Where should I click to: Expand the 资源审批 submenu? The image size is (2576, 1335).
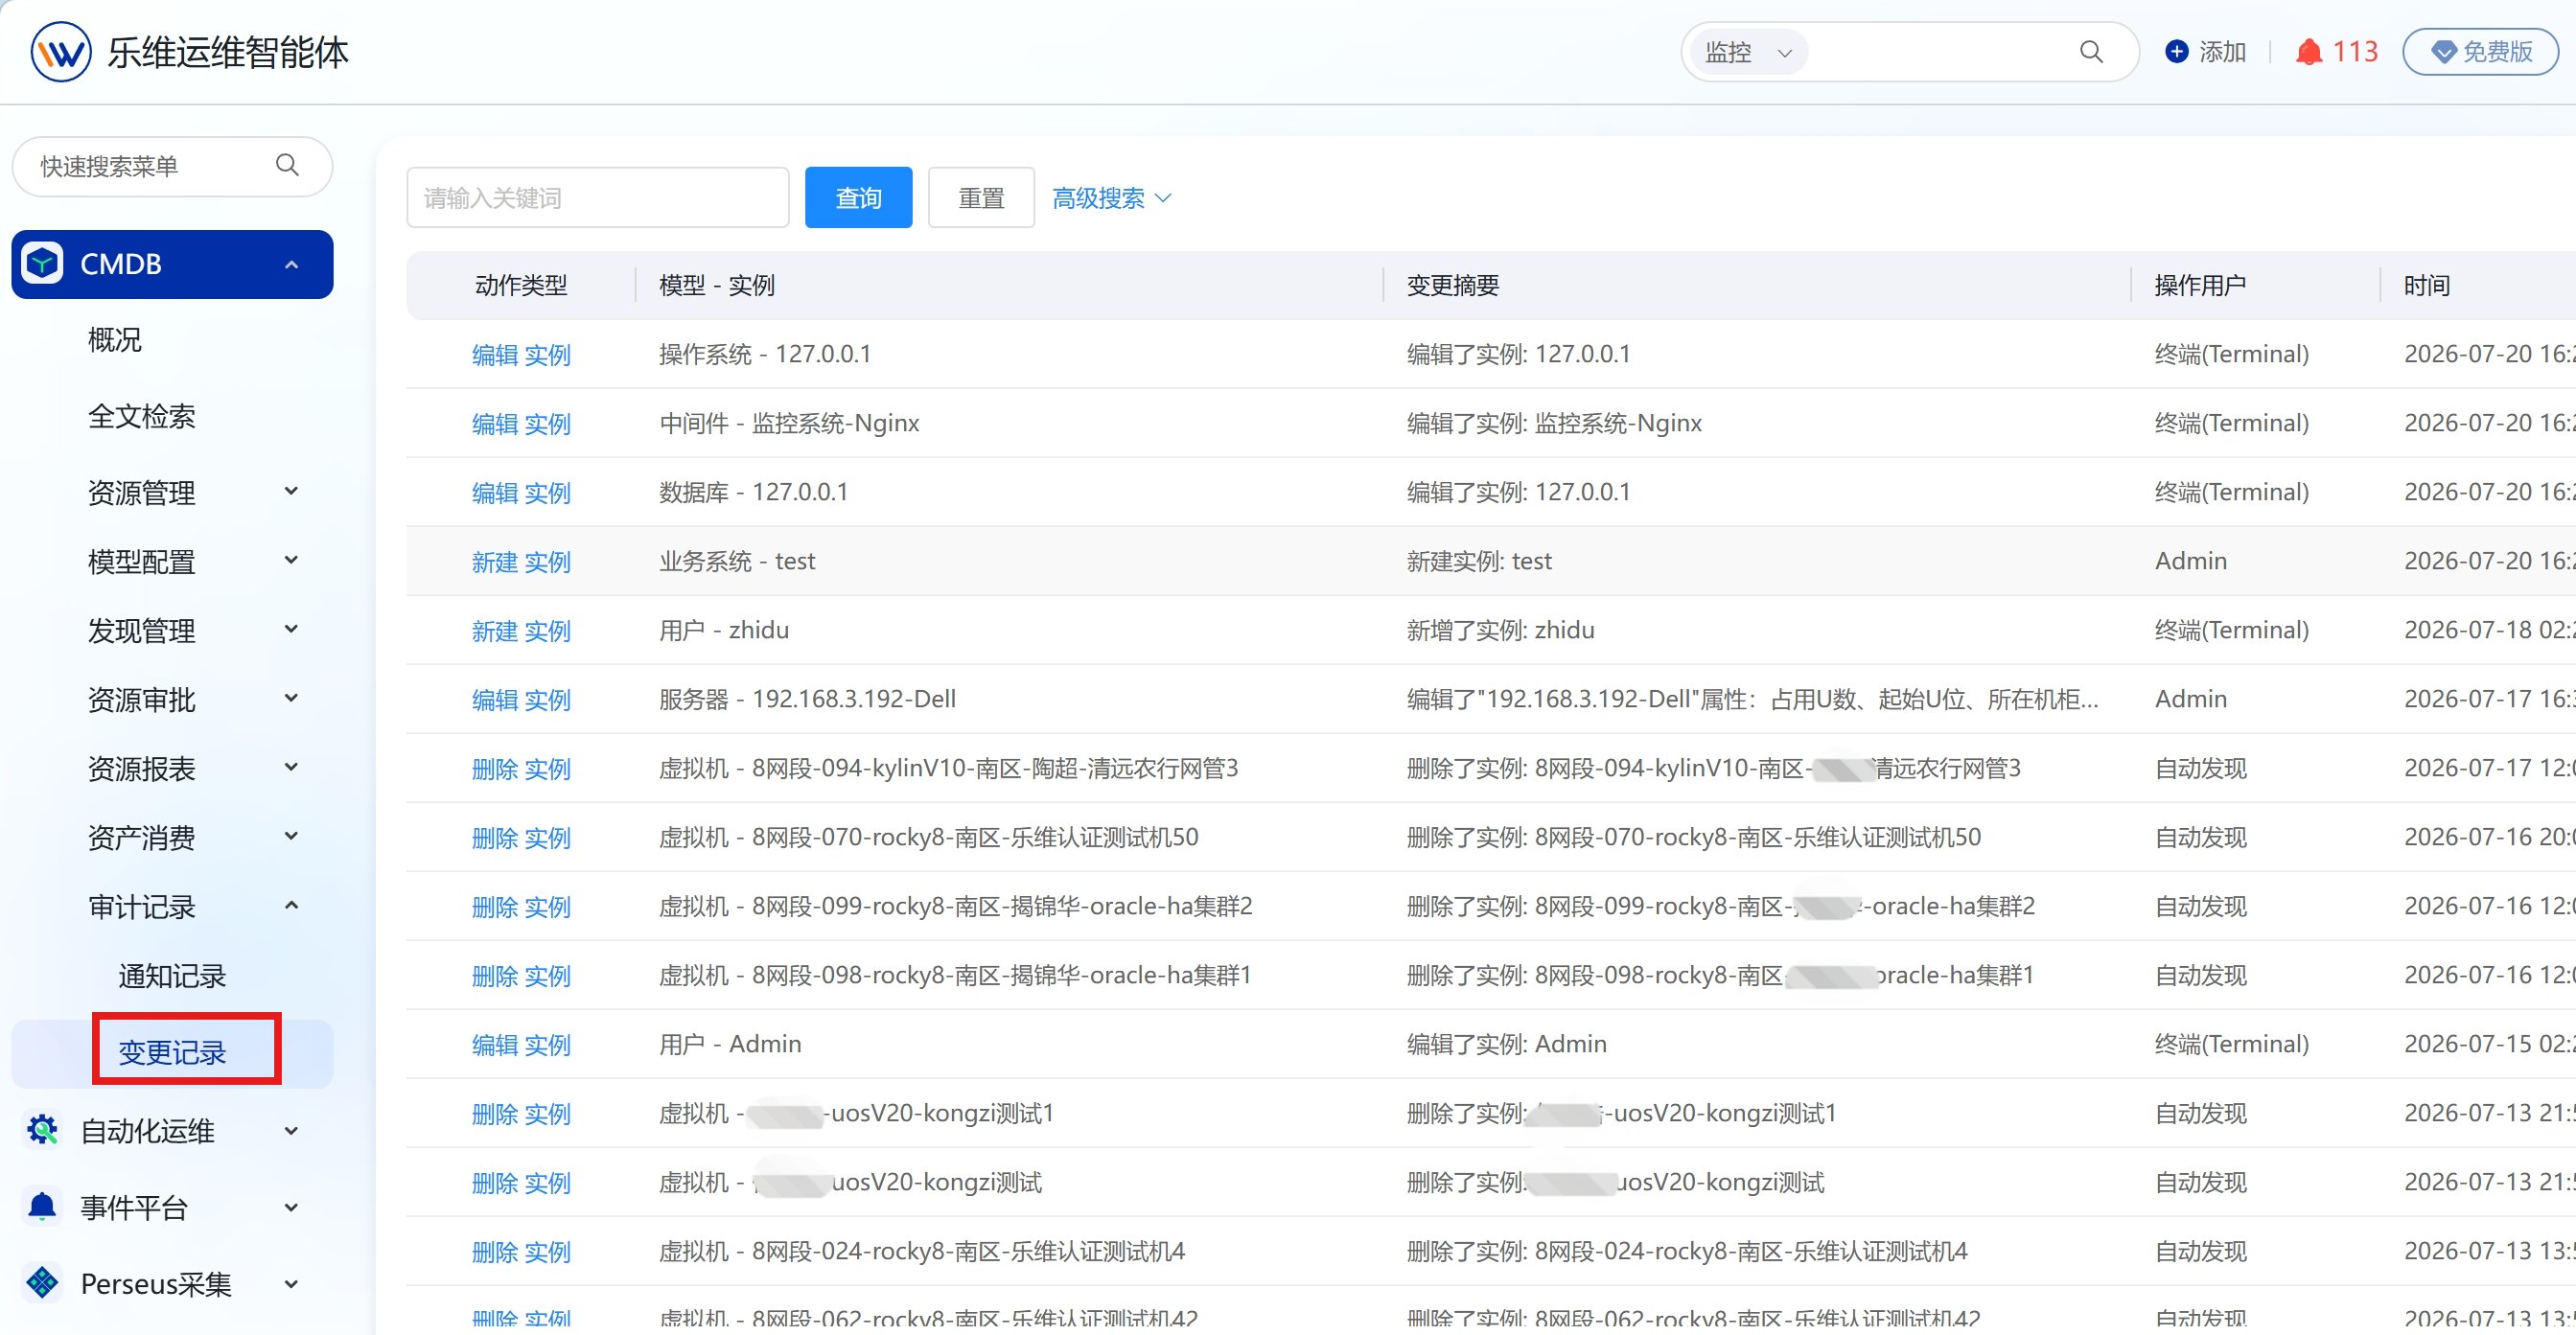[x=291, y=698]
